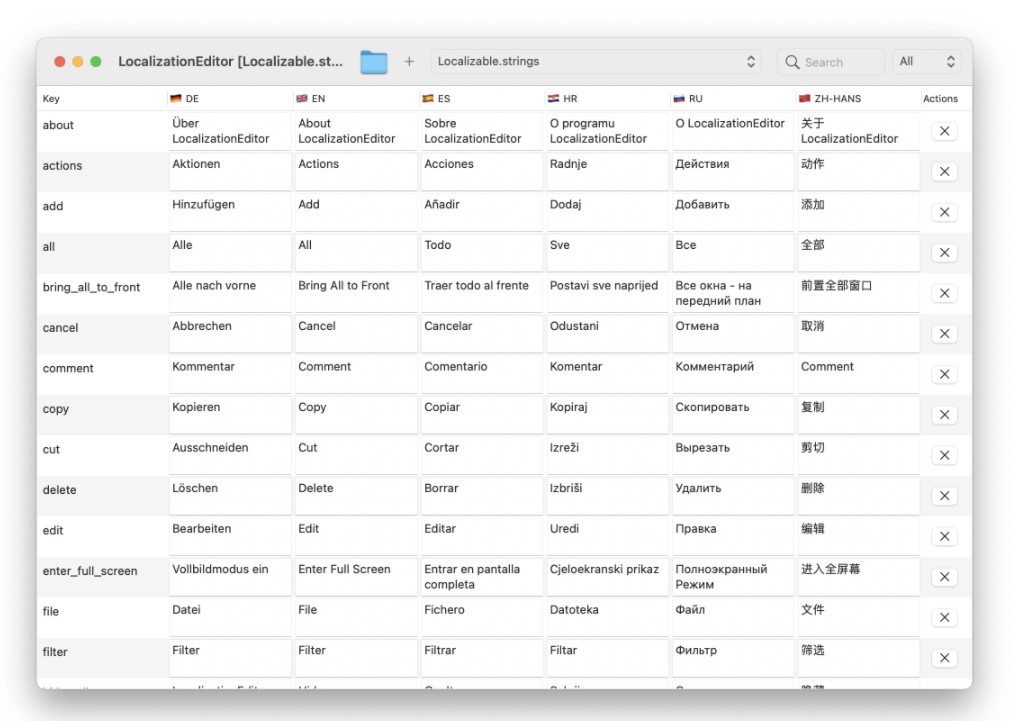Open the 'All' filter dropdown
This screenshot has height=721, width=1013.
point(926,61)
